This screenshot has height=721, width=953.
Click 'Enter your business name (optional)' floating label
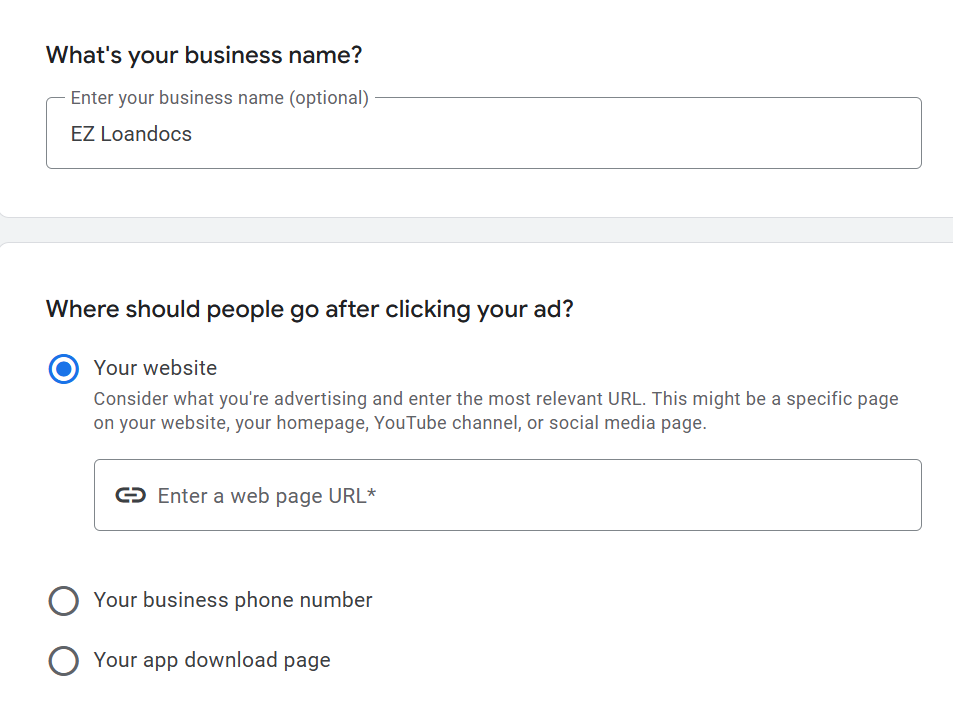click(219, 98)
